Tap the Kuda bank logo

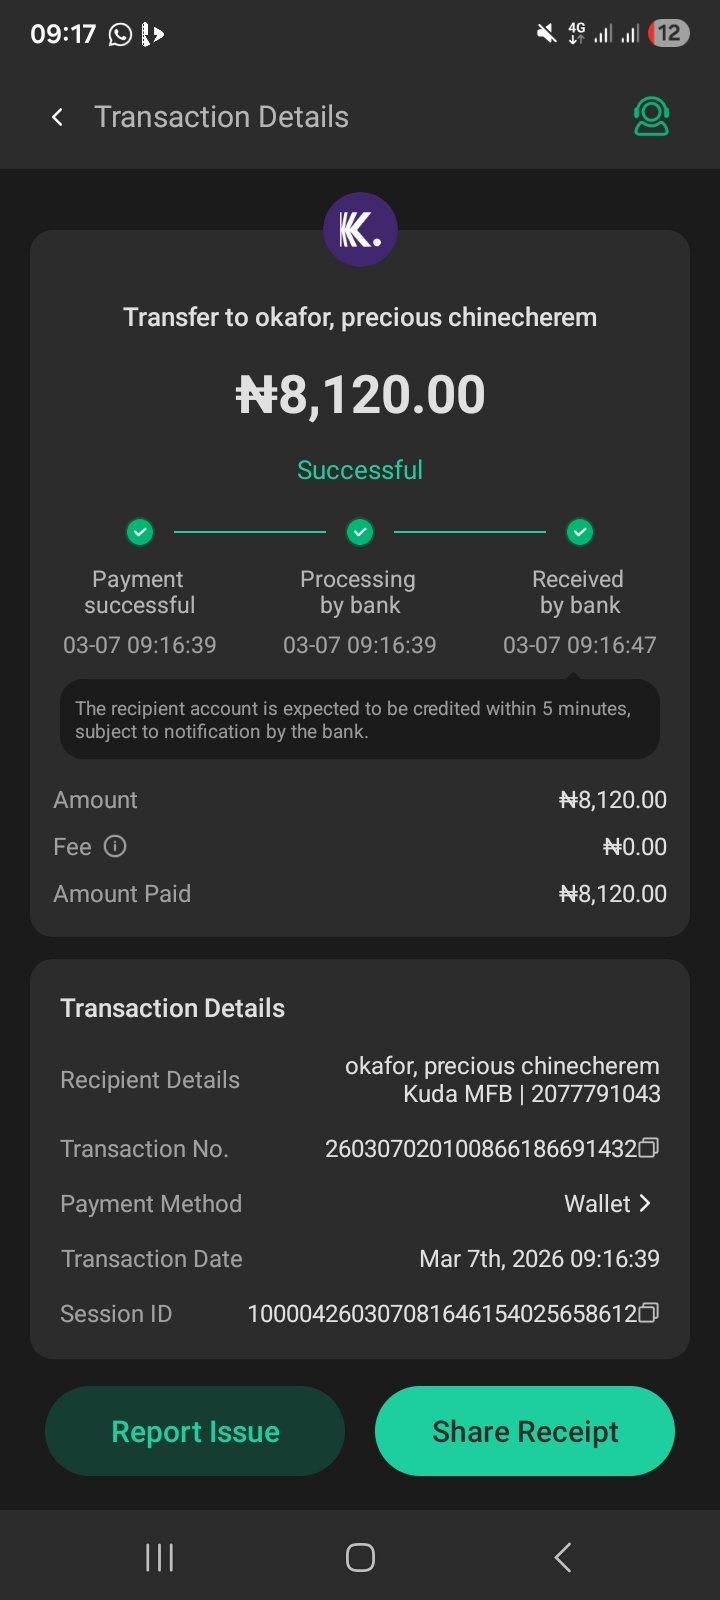[x=360, y=230]
